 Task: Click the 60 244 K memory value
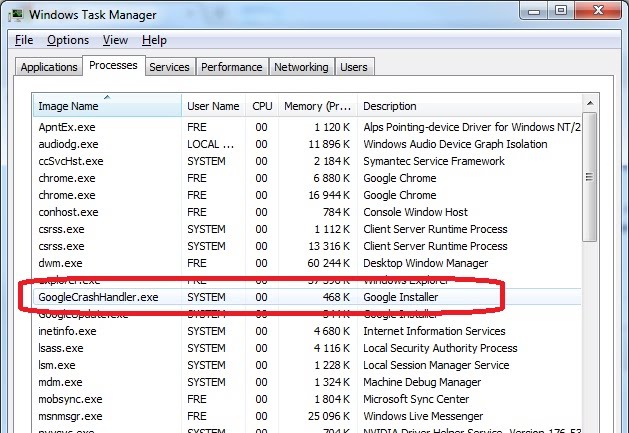point(329,263)
